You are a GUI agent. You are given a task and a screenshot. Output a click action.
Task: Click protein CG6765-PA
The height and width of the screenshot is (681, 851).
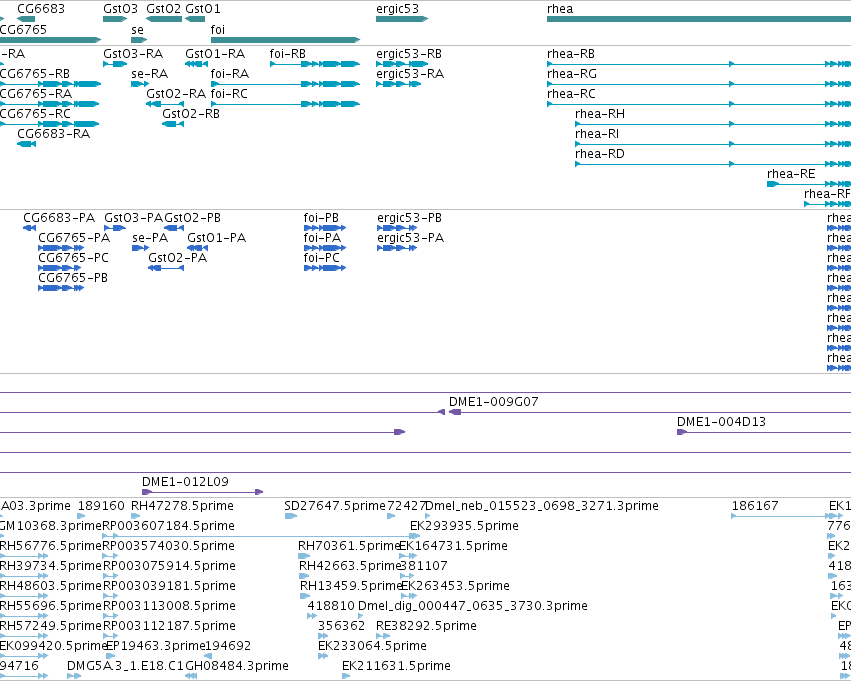pos(61,248)
